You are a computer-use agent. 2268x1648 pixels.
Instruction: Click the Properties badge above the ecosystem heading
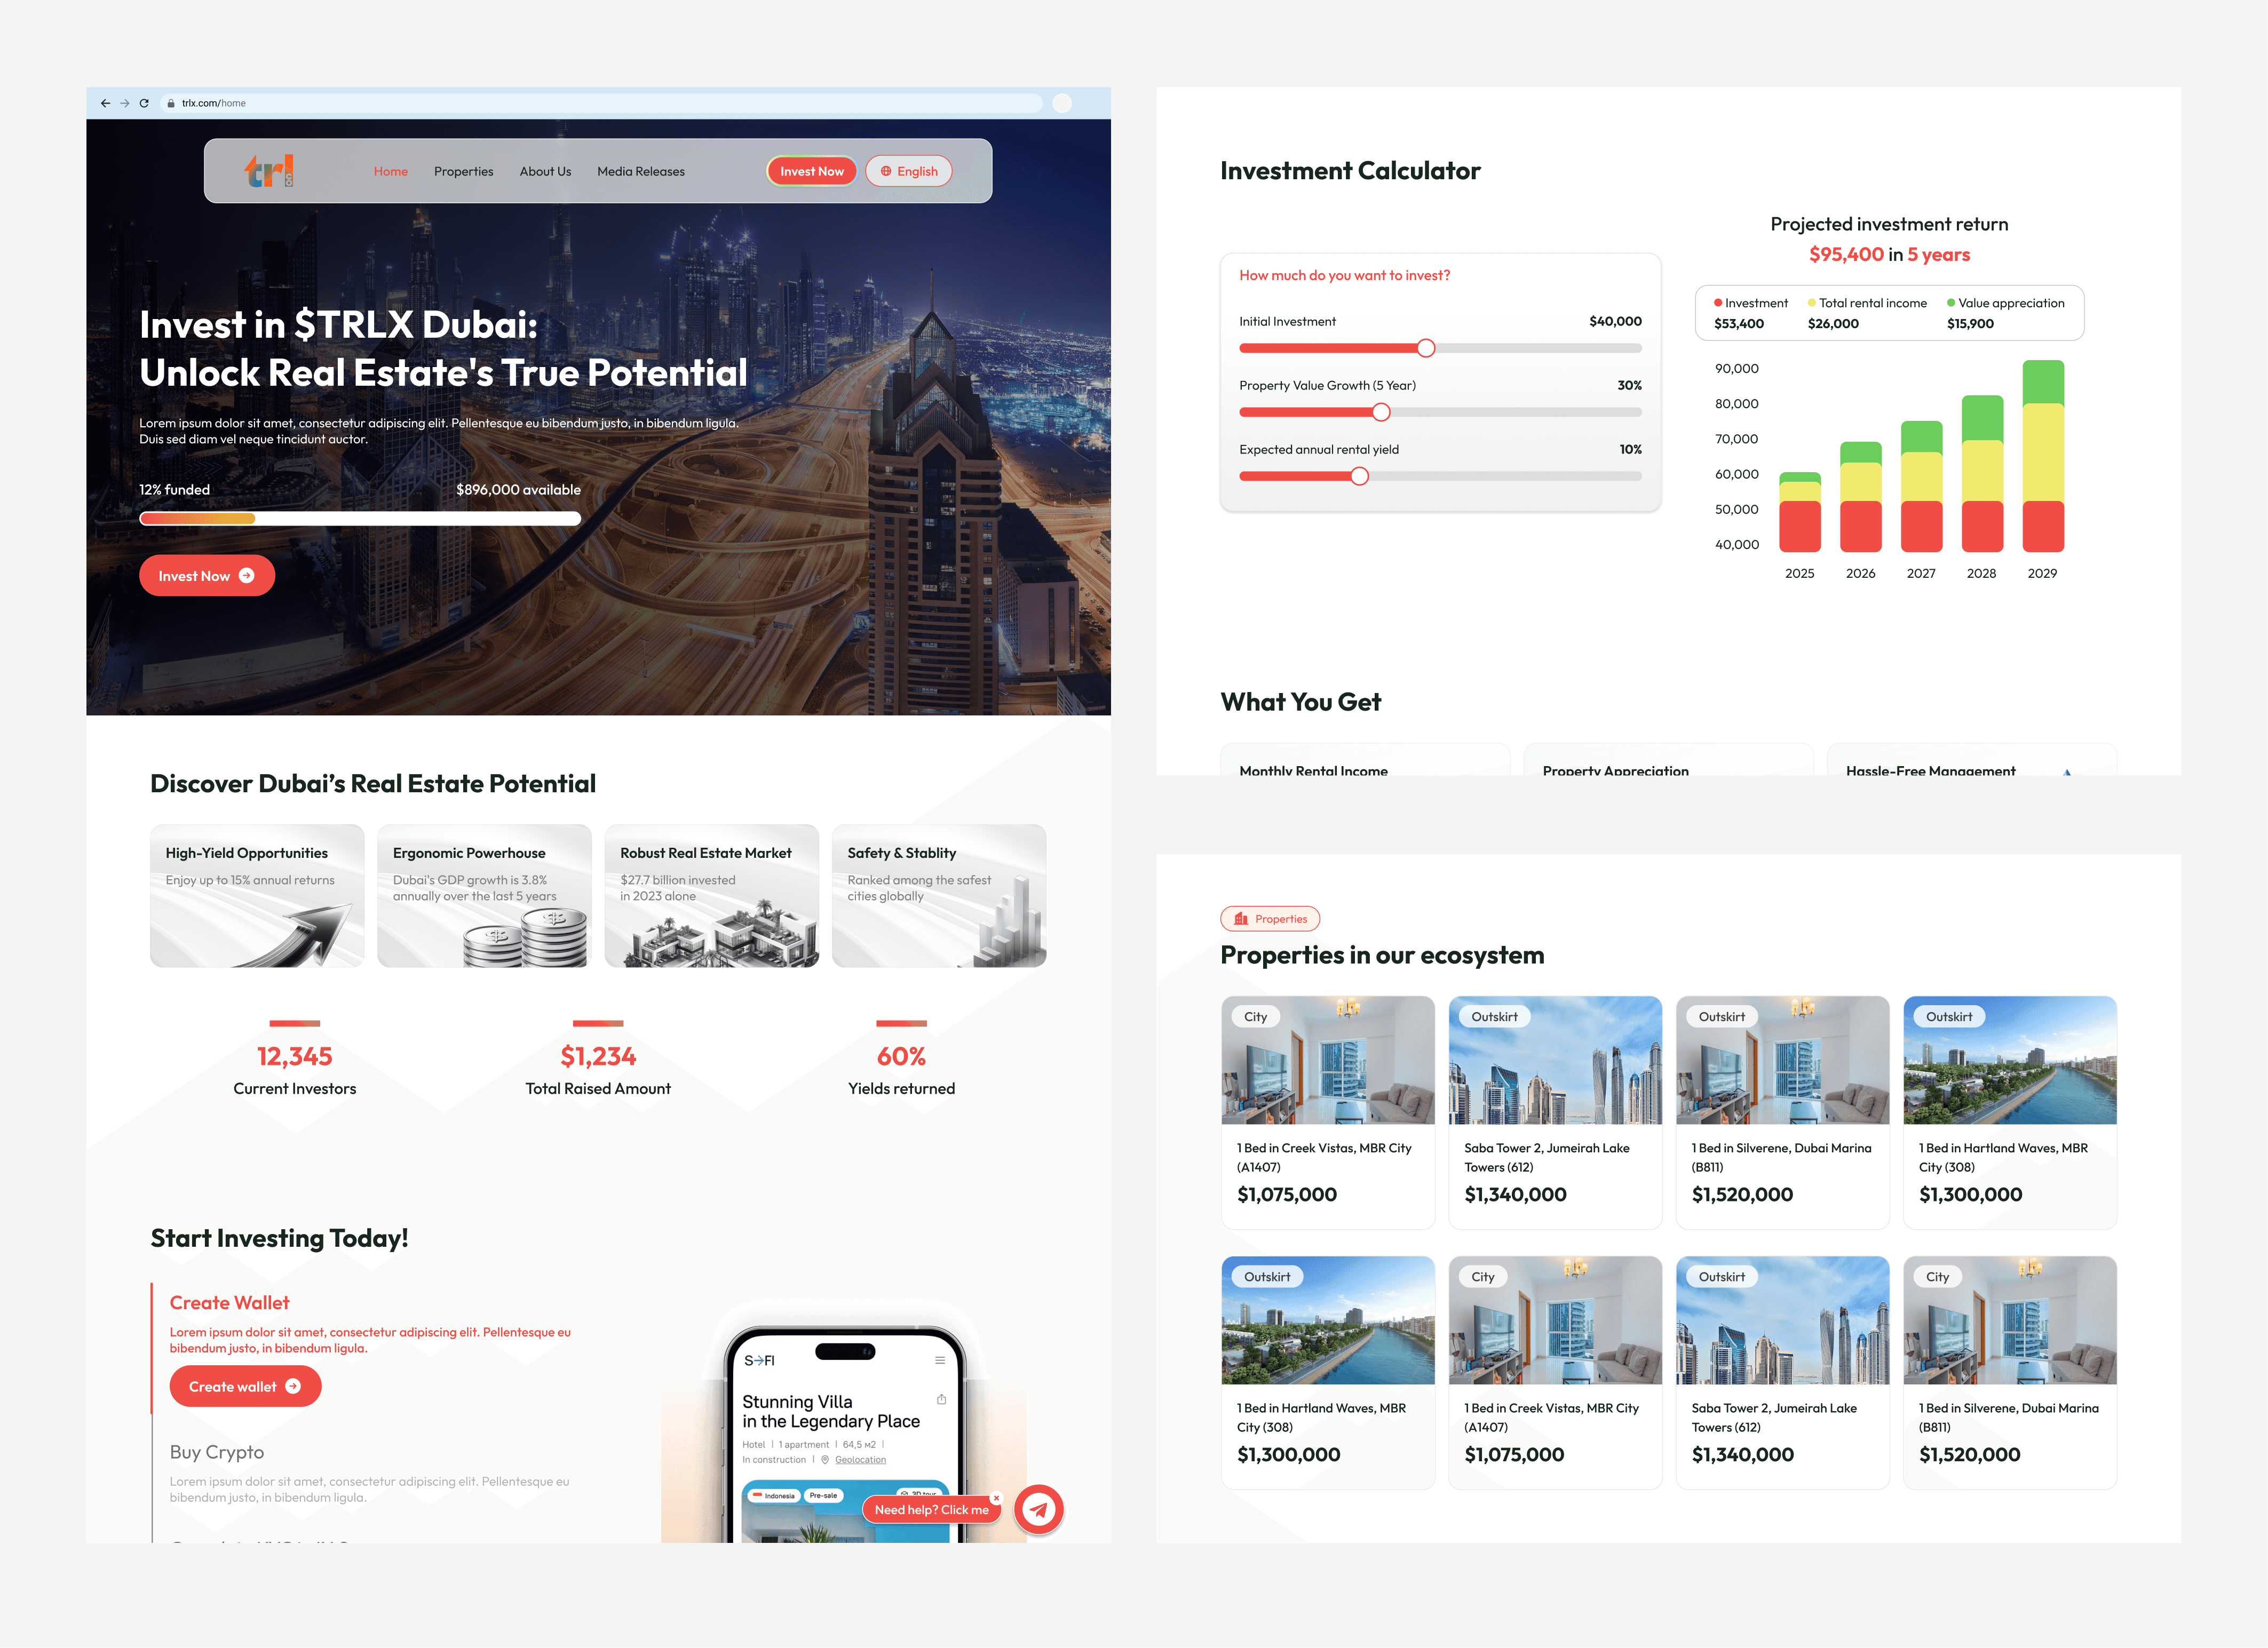coord(1270,919)
